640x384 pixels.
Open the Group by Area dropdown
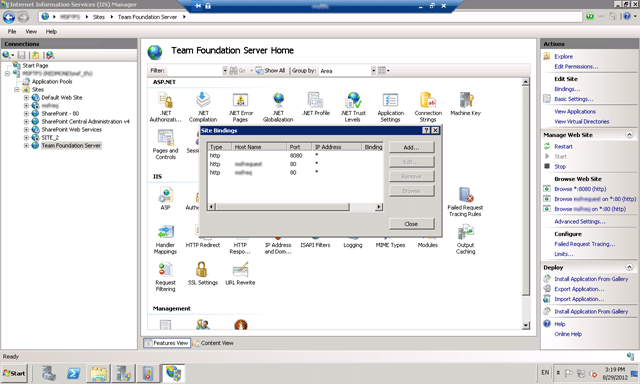click(x=373, y=71)
